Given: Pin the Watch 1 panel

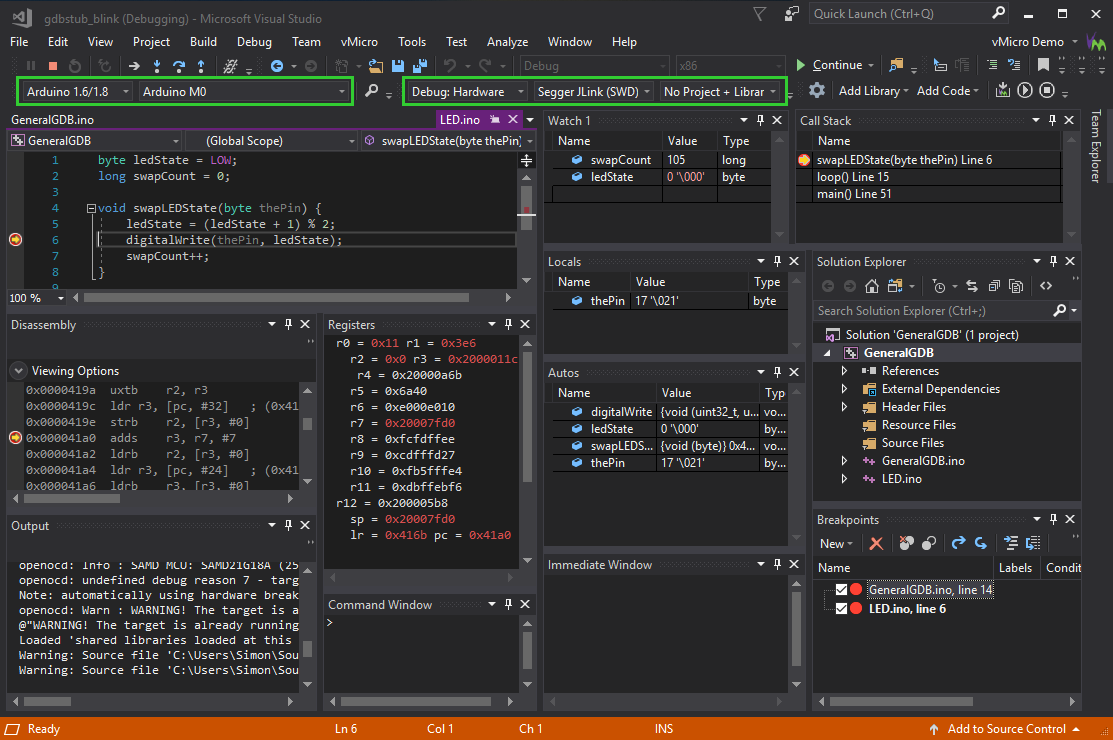Looking at the screenshot, I should 760,120.
